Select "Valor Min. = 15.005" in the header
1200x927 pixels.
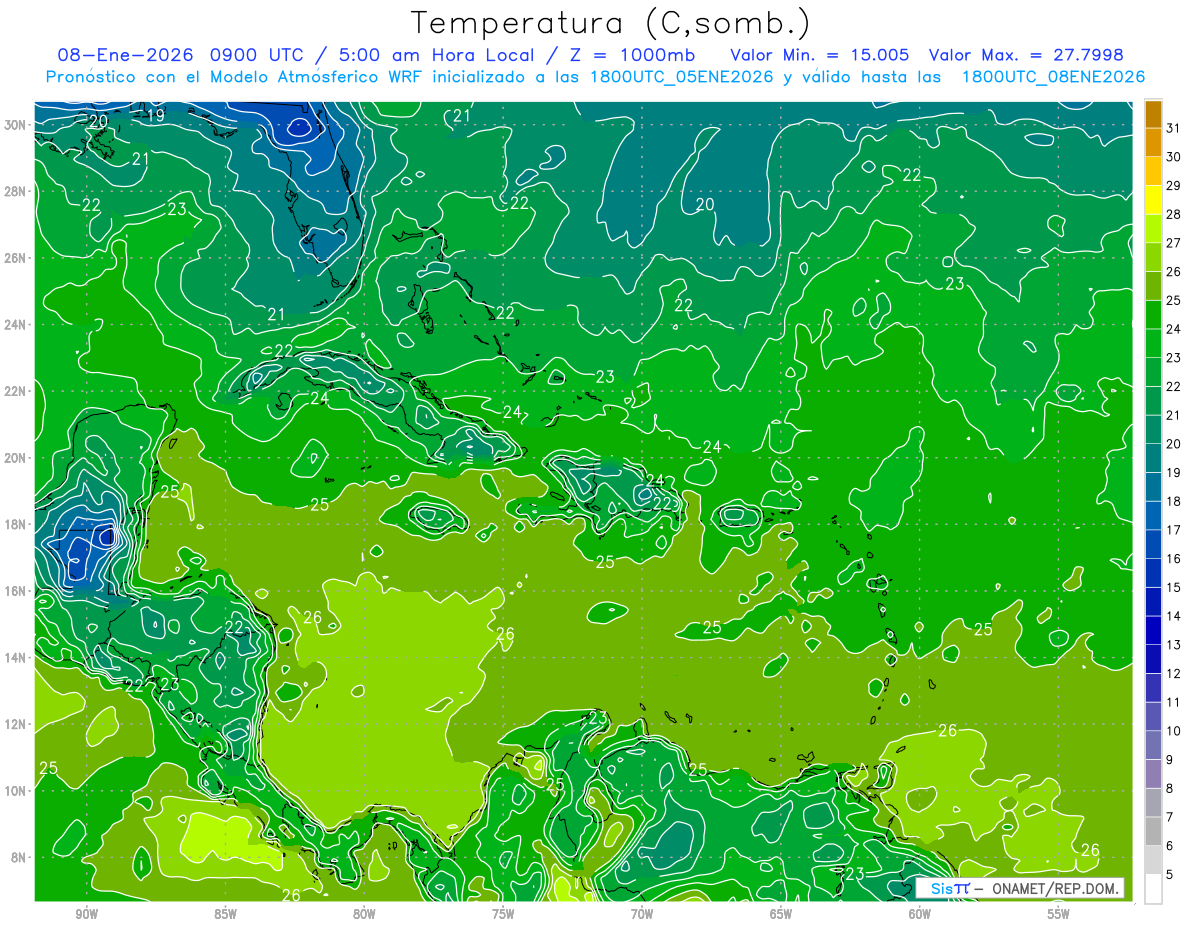pyautogui.click(x=820, y=54)
